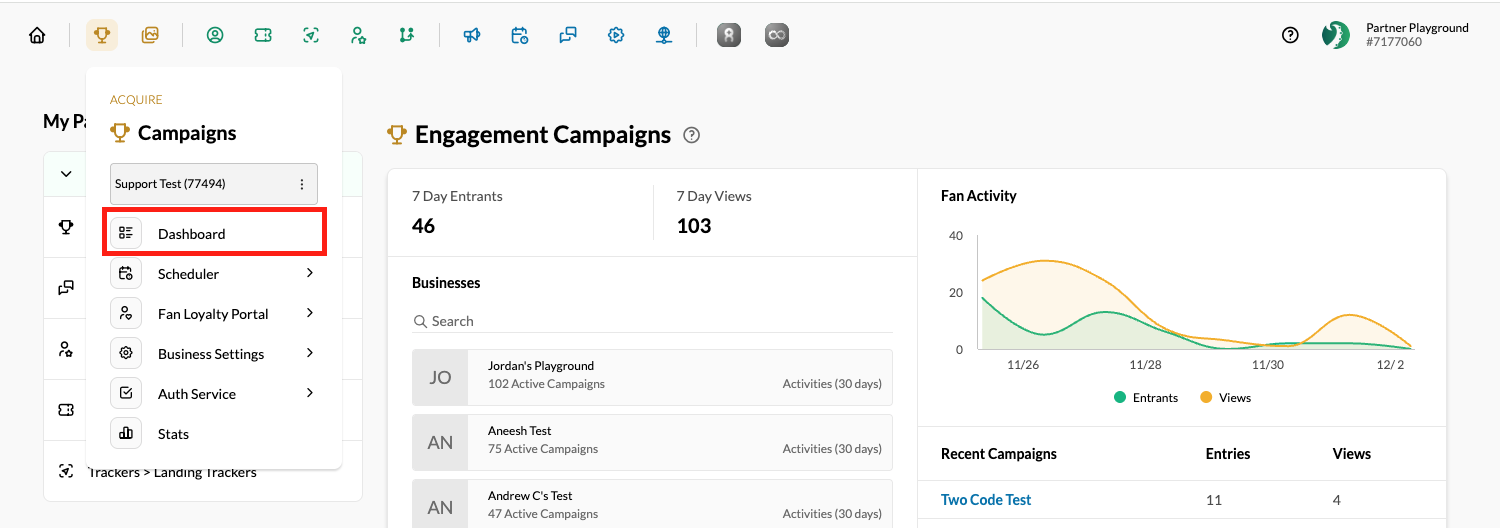Screen dimensions: 1500x528
Task: Open Business Settings menu item
Action: click(211, 354)
